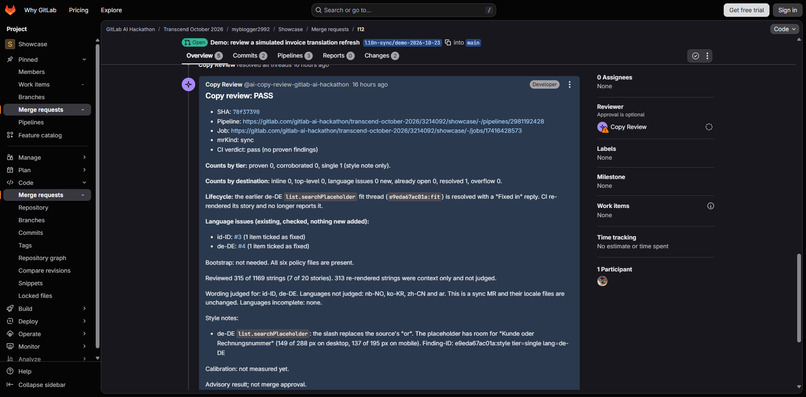Collapse the Pinned section chevron
This screenshot has height=397, width=806.
84,60
